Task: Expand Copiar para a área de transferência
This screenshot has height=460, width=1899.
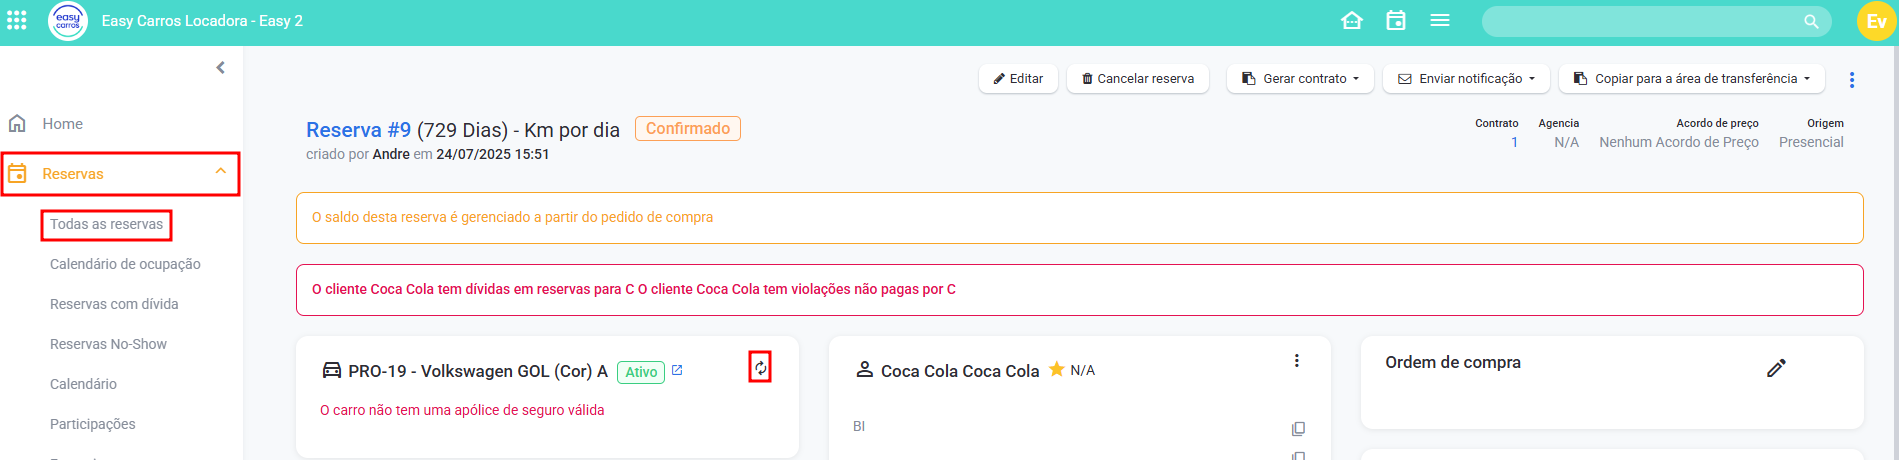Action: (x=1692, y=79)
